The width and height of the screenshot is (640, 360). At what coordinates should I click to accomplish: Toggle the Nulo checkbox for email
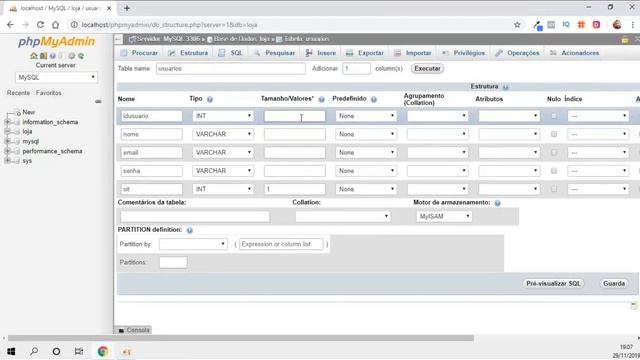click(554, 152)
